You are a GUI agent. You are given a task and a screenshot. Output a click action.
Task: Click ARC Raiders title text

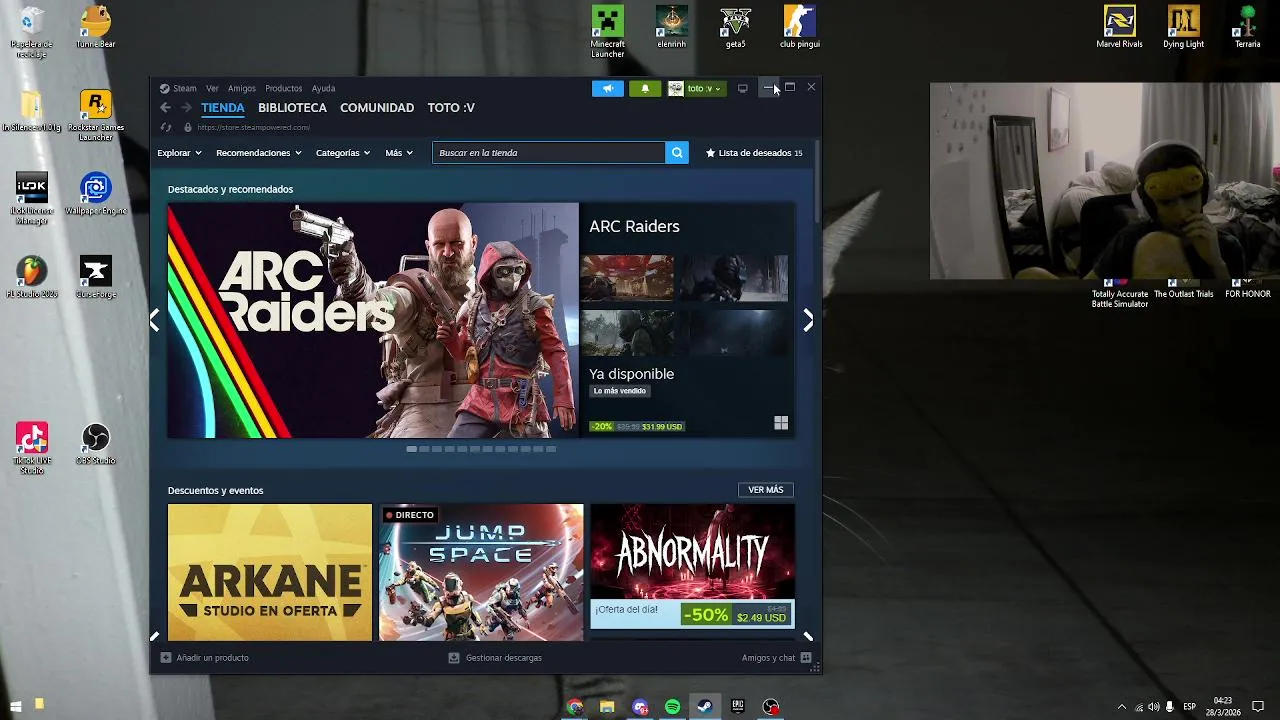coord(634,226)
